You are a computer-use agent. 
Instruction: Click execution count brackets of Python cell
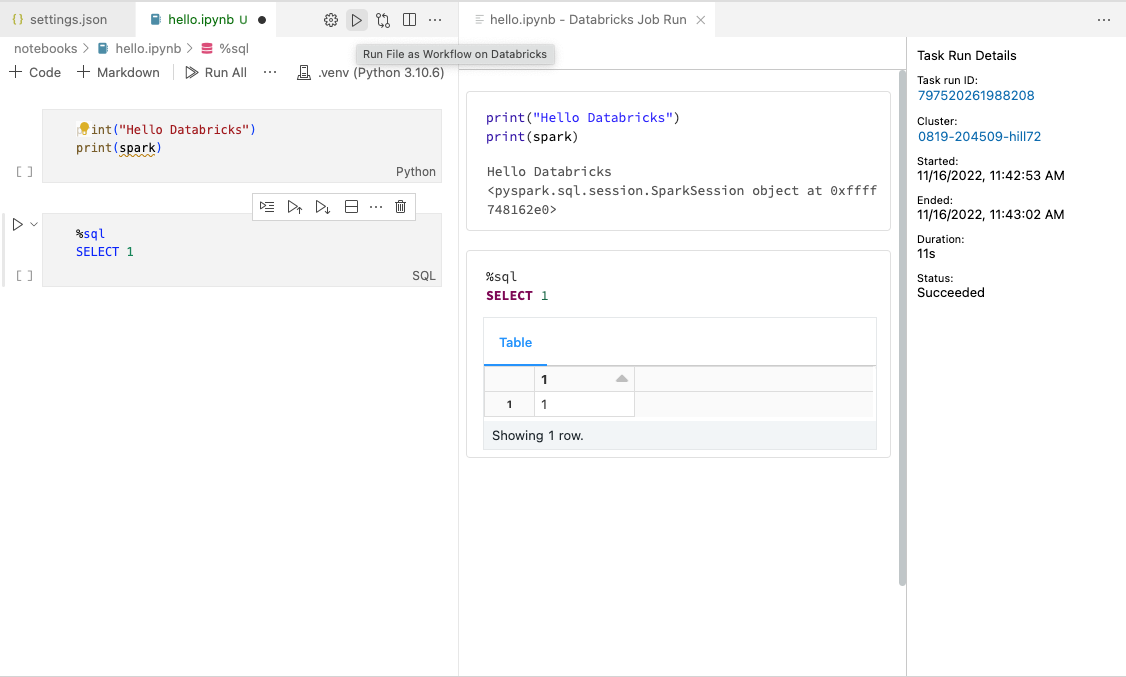[24, 172]
